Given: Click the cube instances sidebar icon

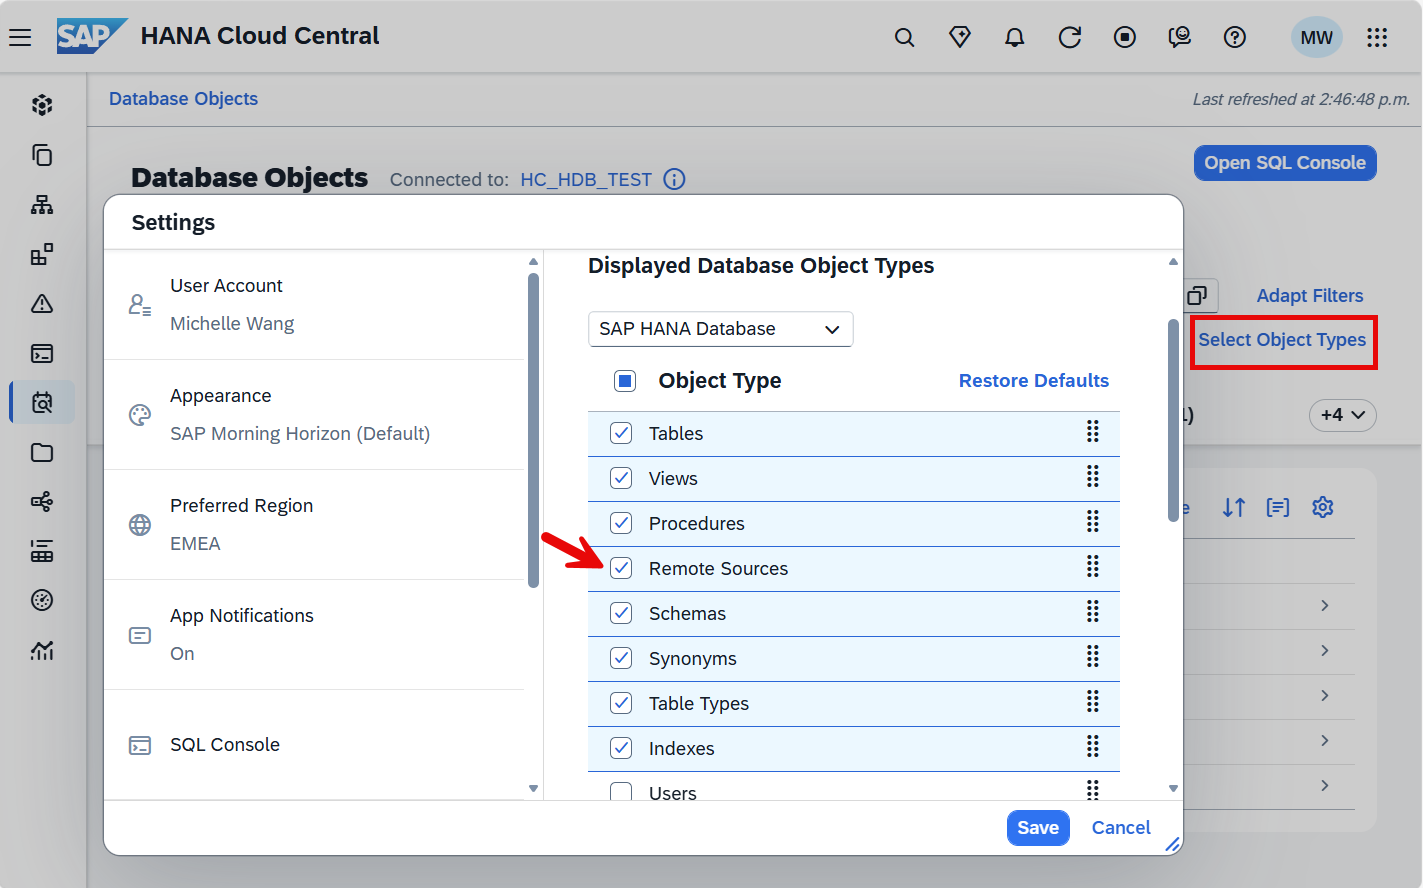Looking at the screenshot, I should [x=42, y=105].
